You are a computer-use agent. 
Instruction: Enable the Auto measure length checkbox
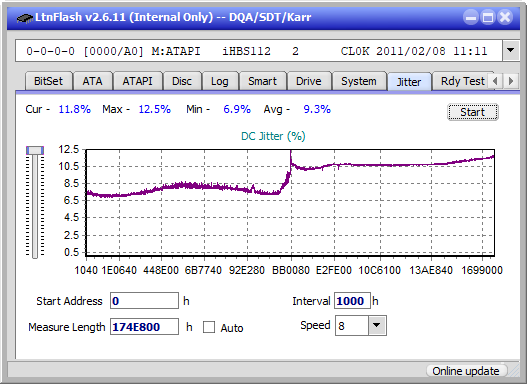tap(209, 327)
